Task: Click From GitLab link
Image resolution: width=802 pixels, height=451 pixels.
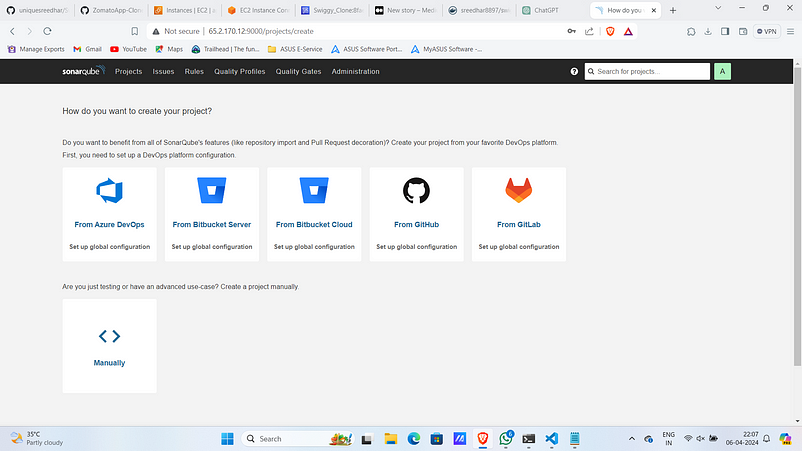Action: pyautogui.click(x=519, y=224)
